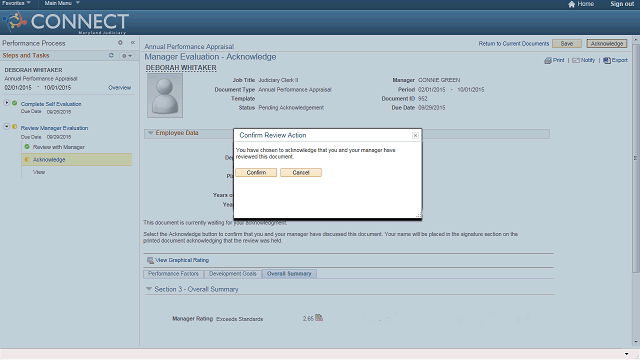Save the appraisal document

pos(567,44)
